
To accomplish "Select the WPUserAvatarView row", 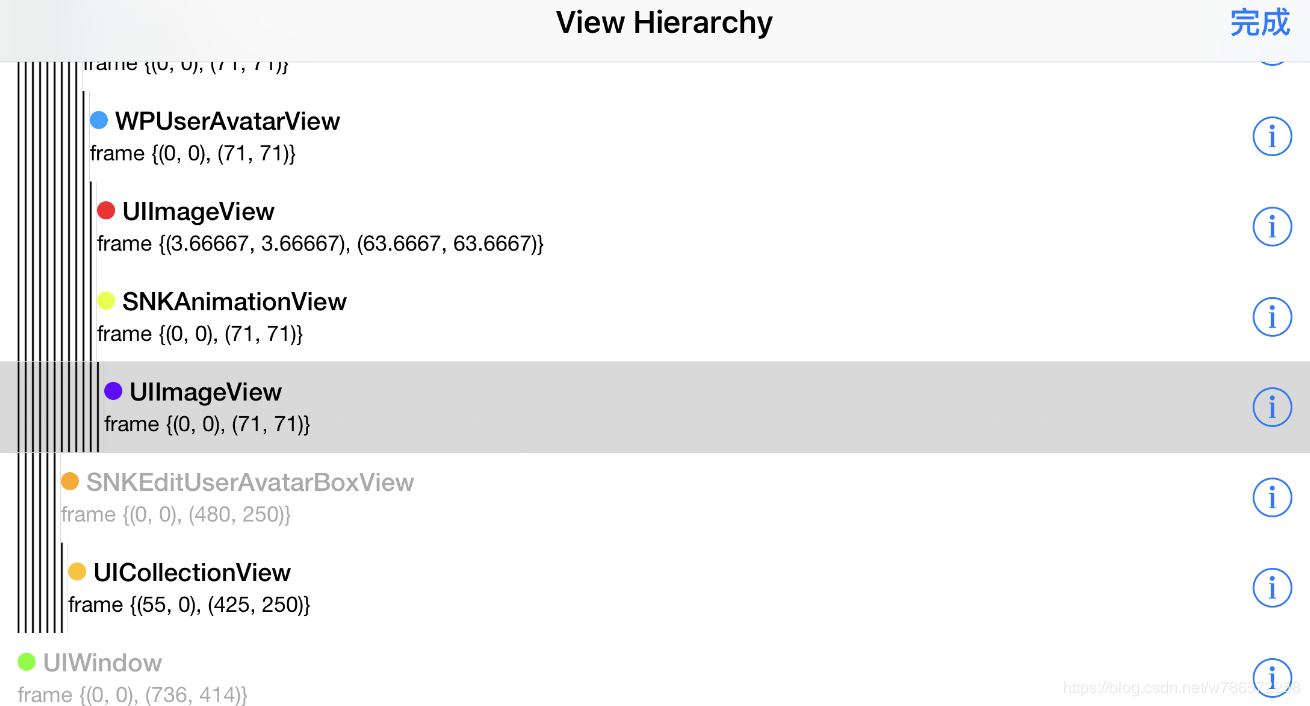I will (x=655, y=136).
